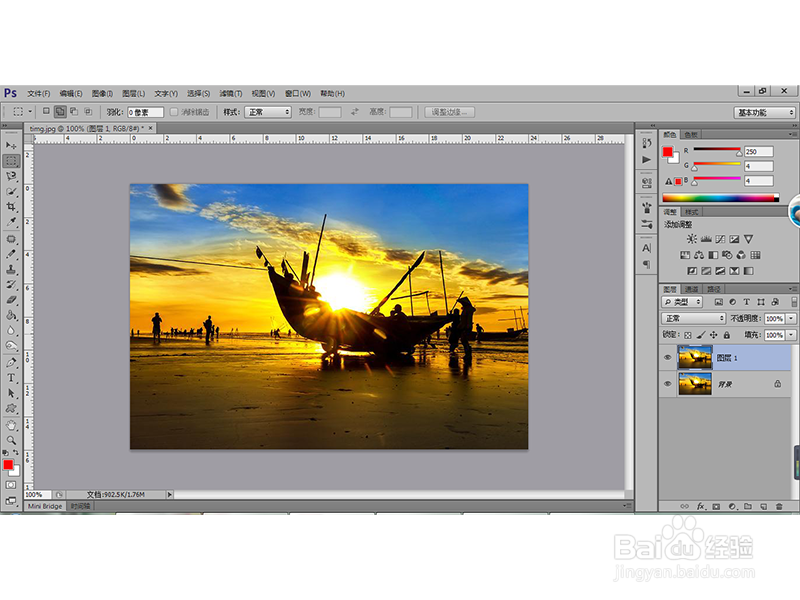Open the Layers panel flyout menu
Screen dimensions: 800x600
click(x=792, y=289)
